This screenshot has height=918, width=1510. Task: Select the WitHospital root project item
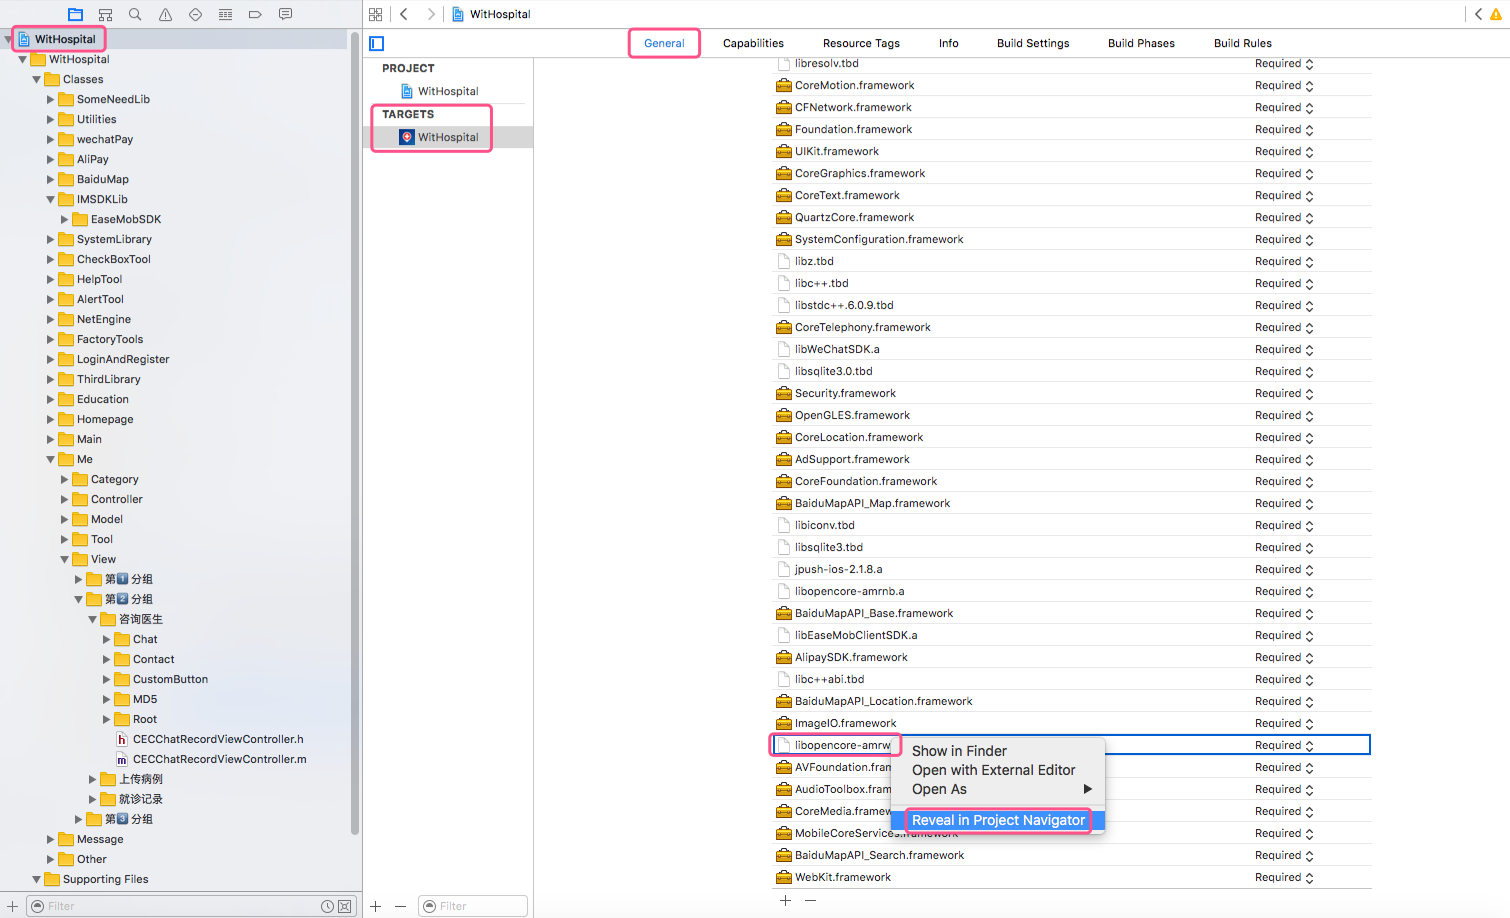[x=65, y=39]
